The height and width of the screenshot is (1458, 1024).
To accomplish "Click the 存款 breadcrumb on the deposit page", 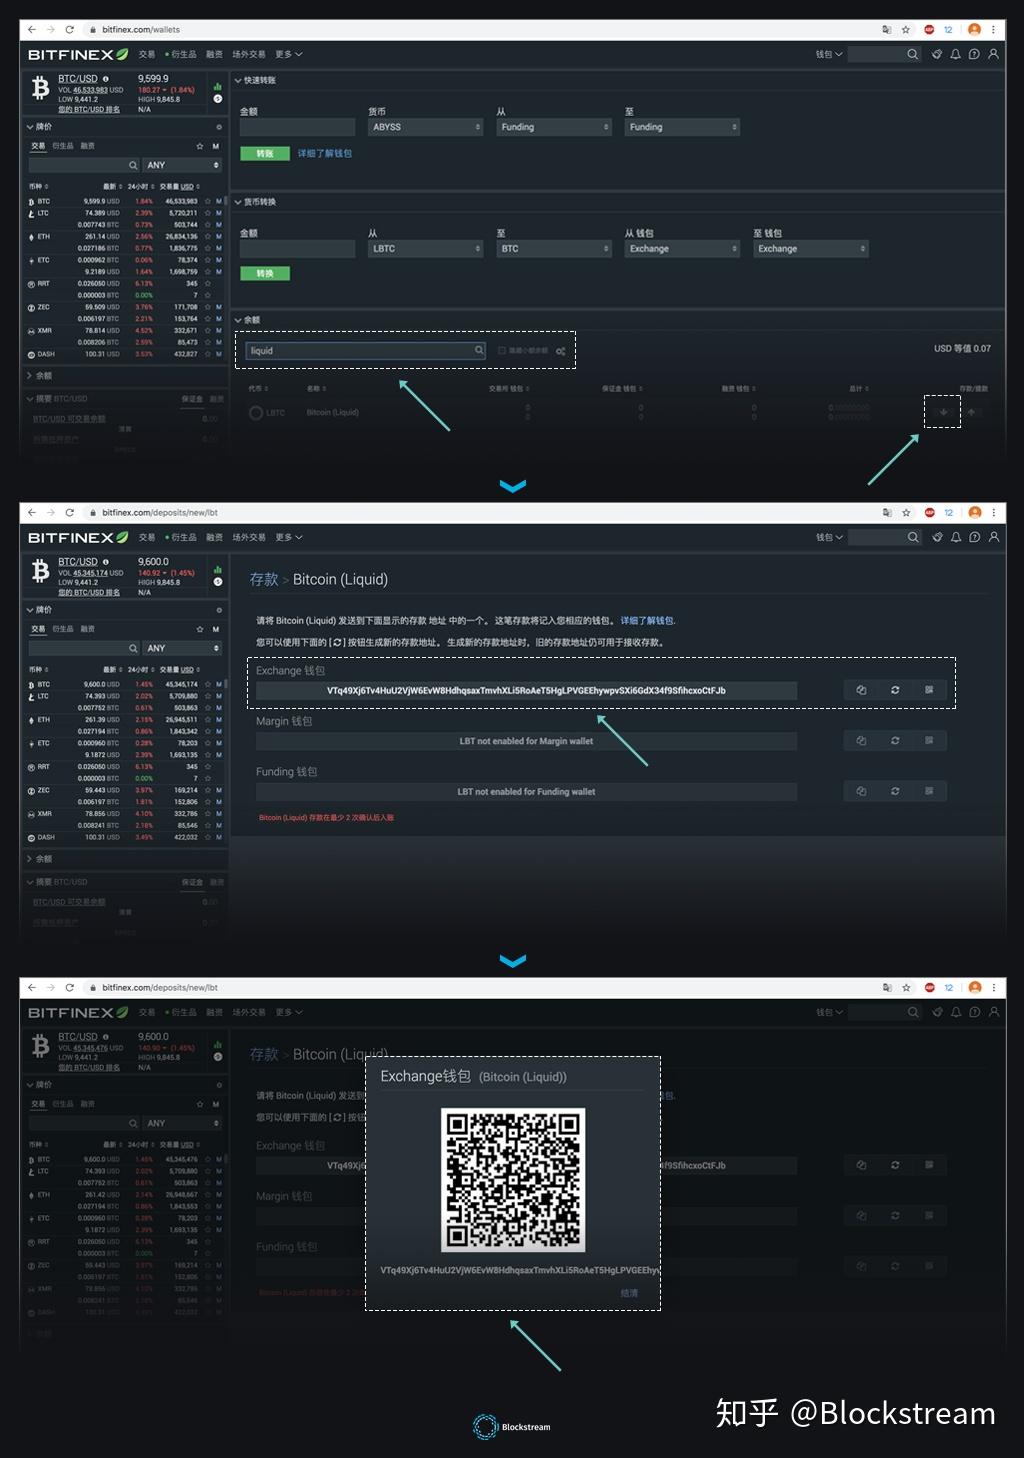I will [264, 579].
